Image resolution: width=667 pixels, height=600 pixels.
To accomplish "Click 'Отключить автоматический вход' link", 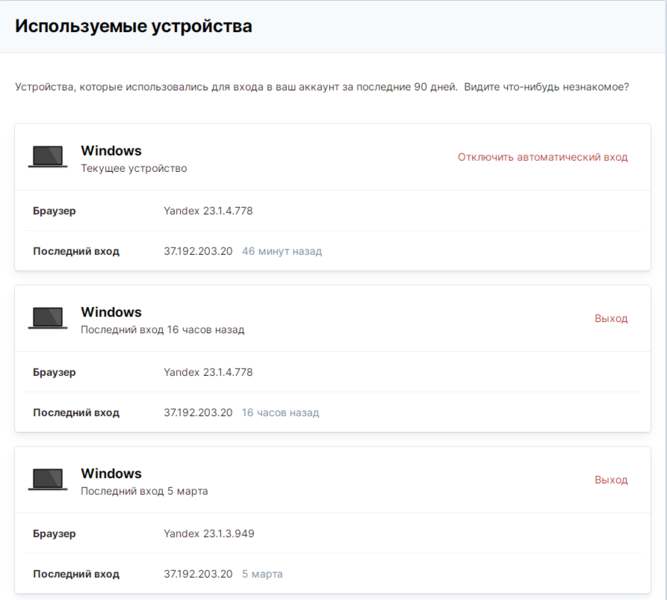I will coord(543,157).
